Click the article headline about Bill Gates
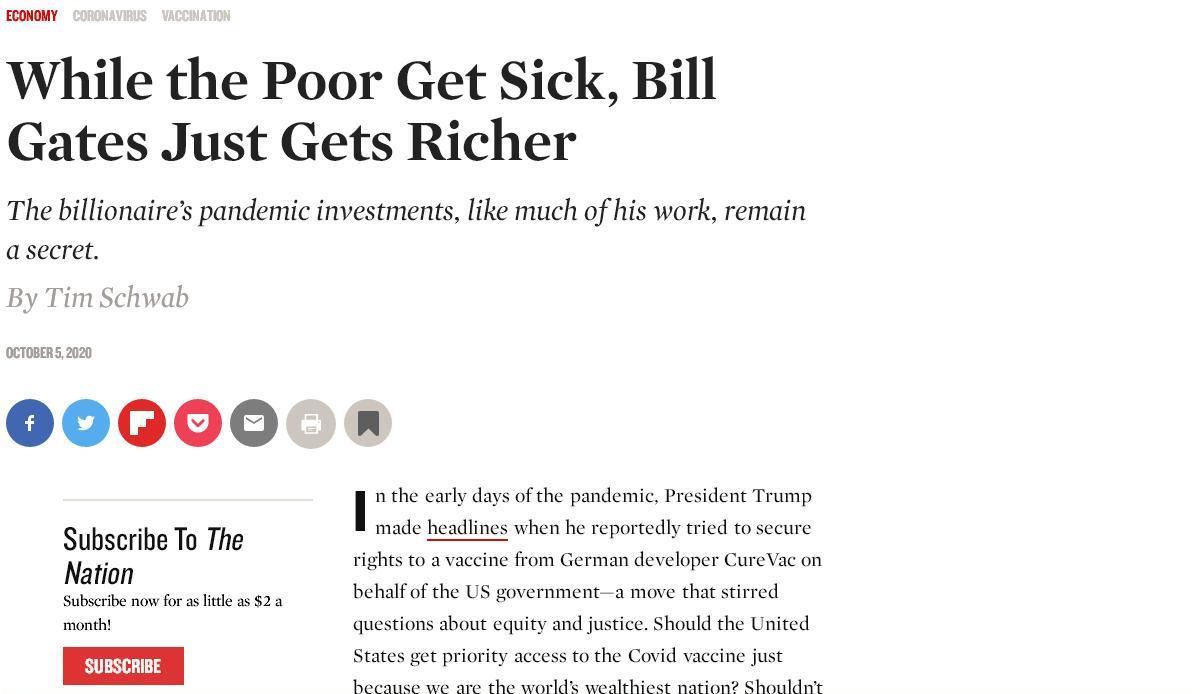1204x694 pixels. (361, 111)
